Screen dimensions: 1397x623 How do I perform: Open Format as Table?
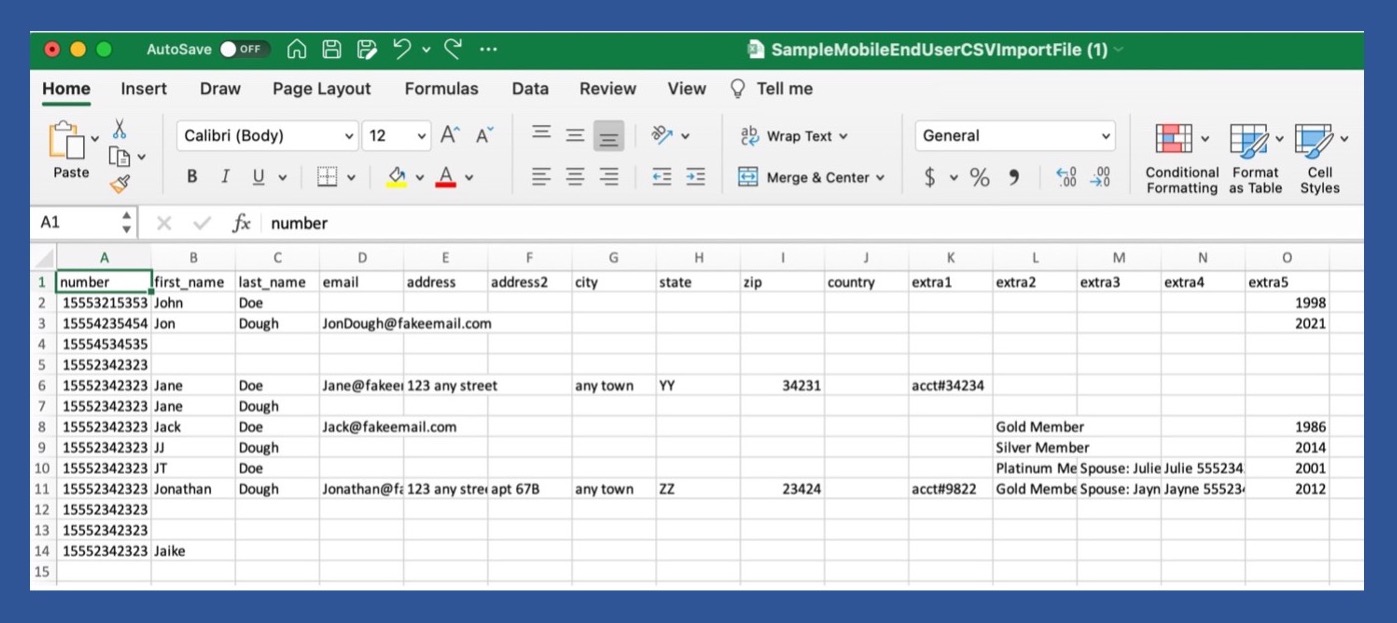pyautogui.click(x=1256, y=158)
